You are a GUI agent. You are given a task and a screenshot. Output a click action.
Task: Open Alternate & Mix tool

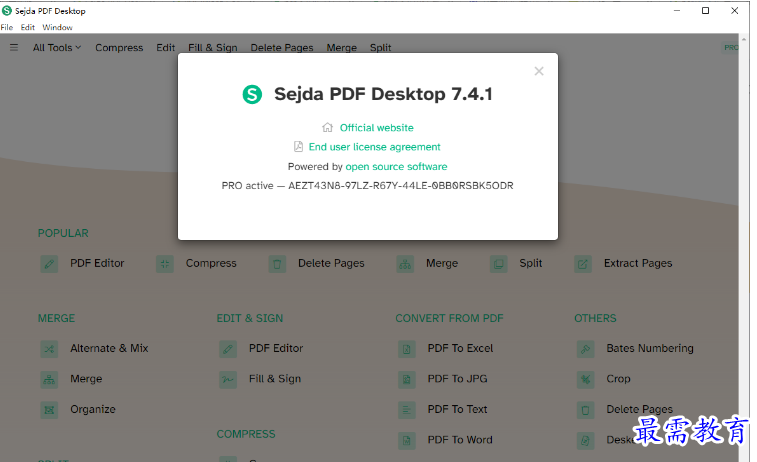click(x=109, y=349)
